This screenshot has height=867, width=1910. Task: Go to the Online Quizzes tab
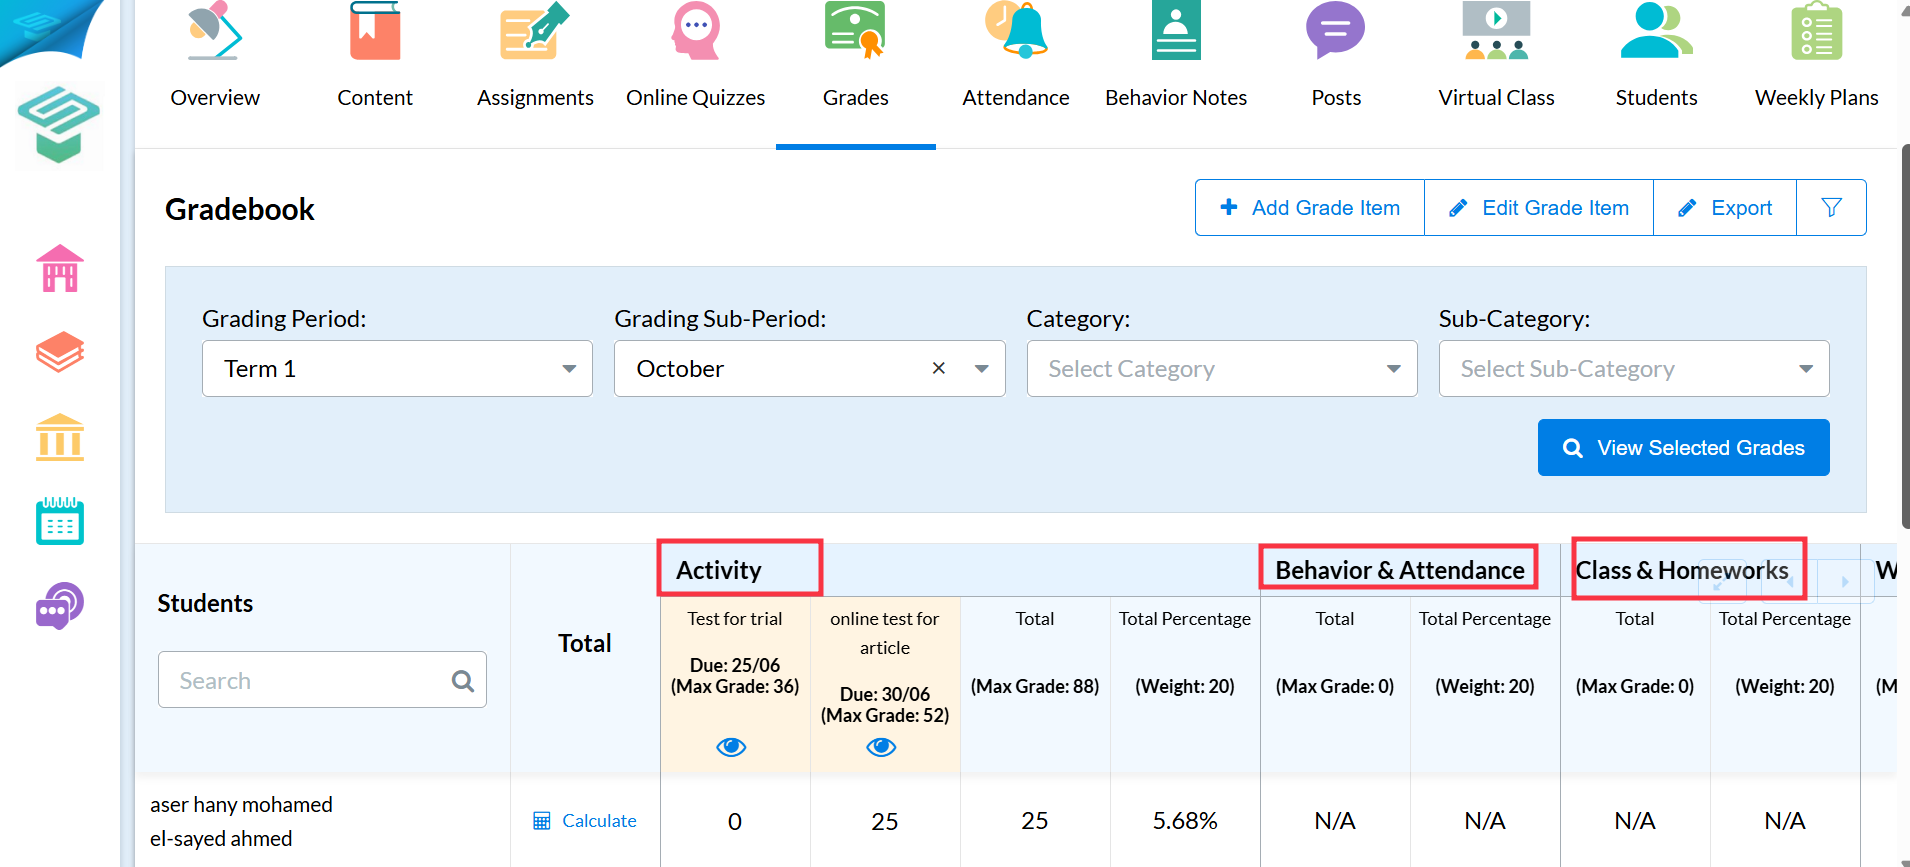coord(696,60)
